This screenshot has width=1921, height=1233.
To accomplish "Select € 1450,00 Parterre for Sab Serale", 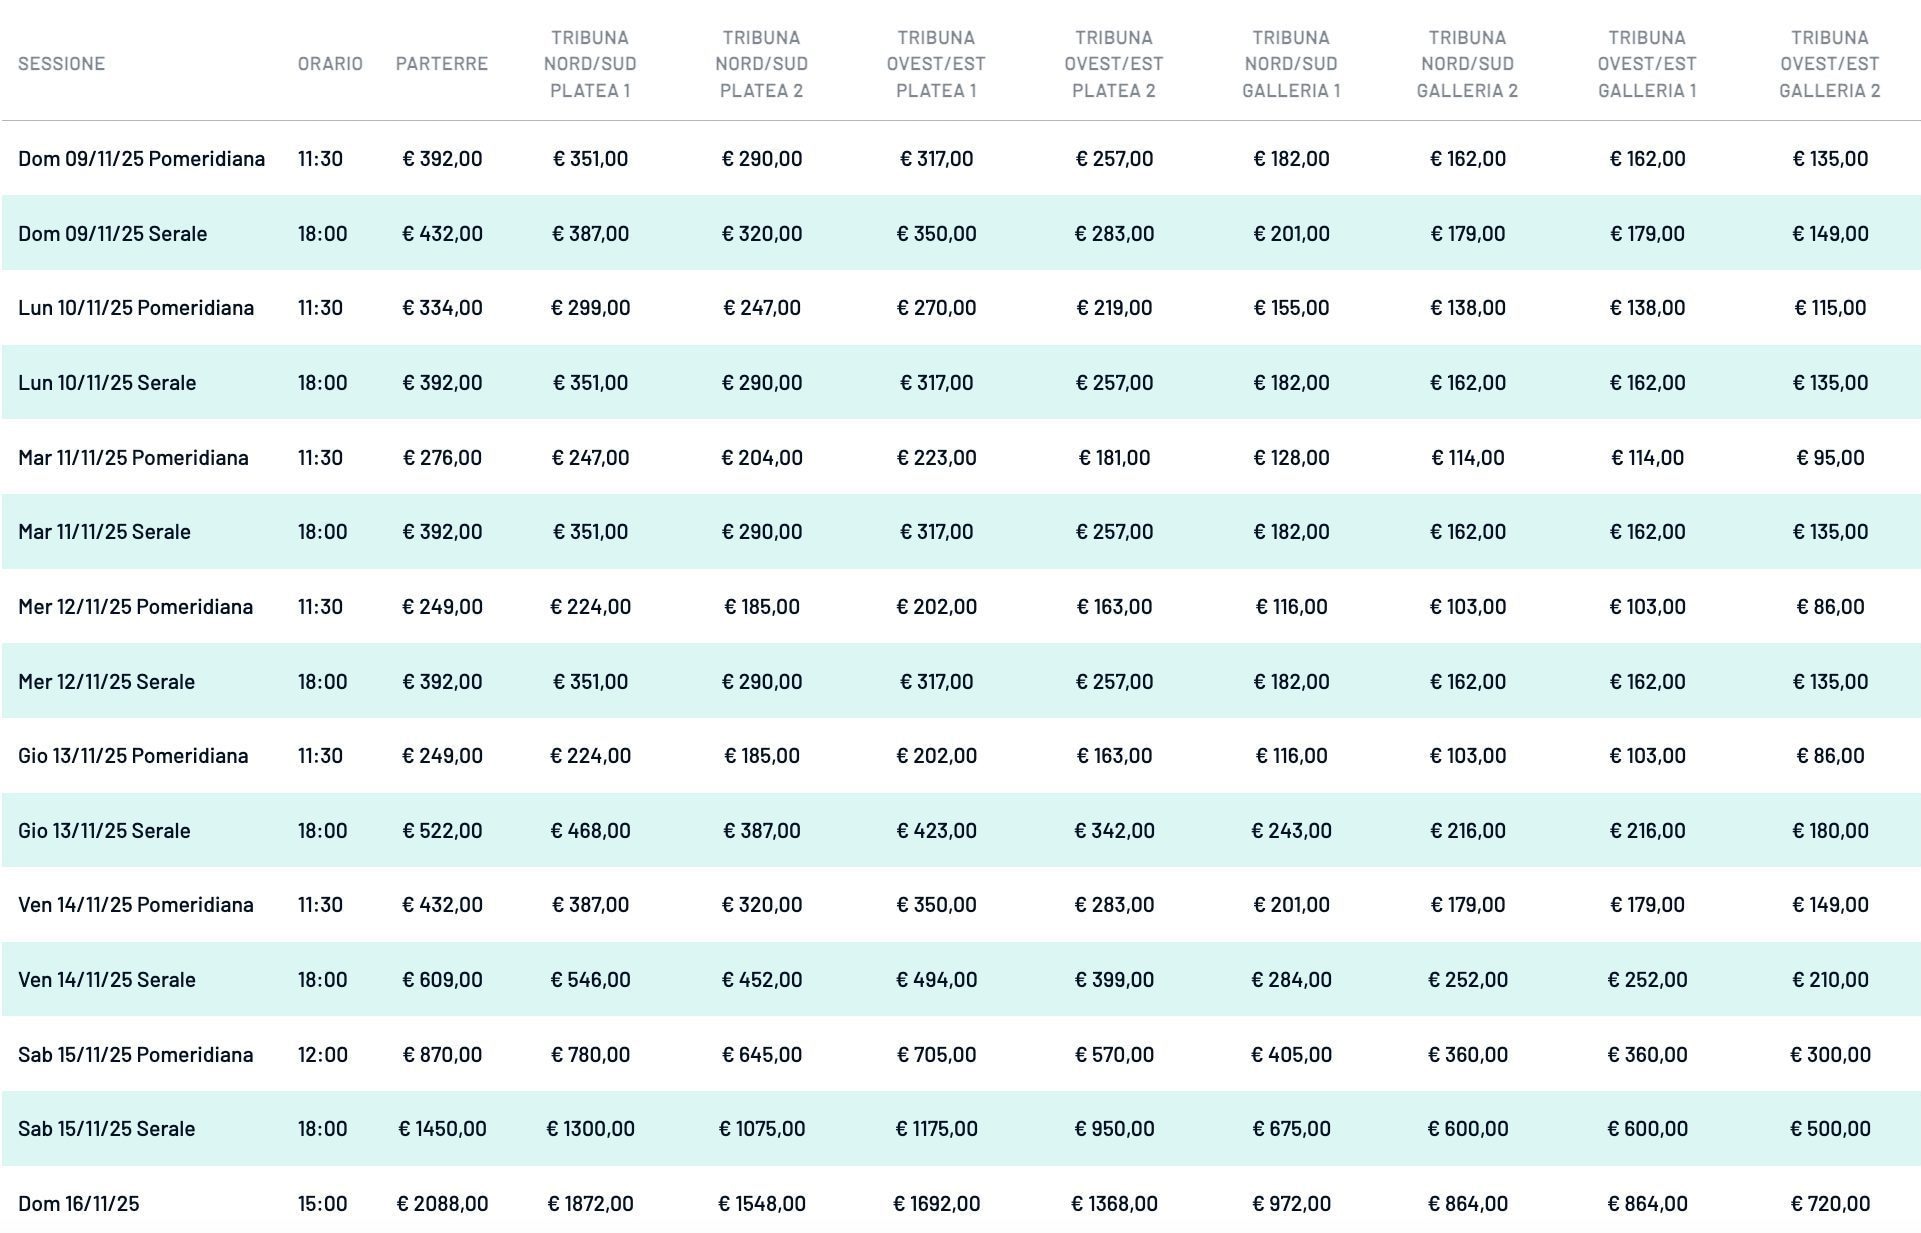I will point(442,1128).
